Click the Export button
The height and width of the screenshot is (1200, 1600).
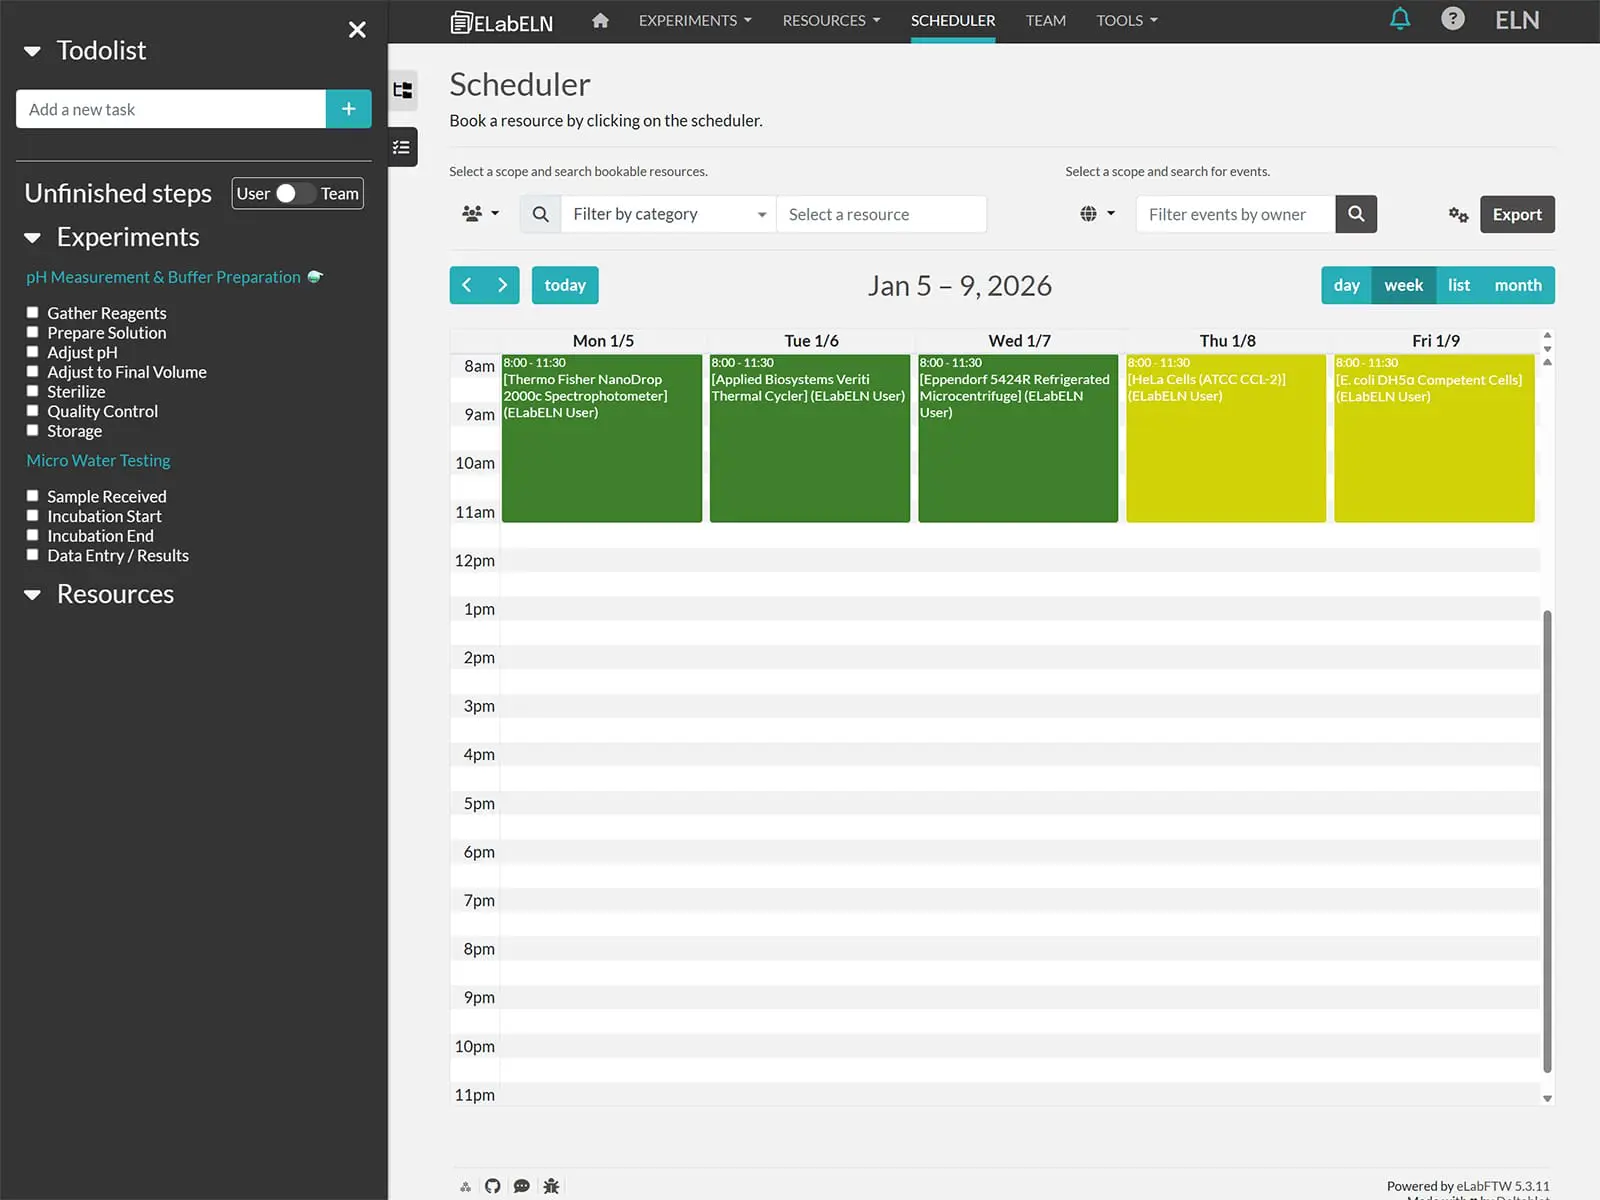(x=1516, y=214)
